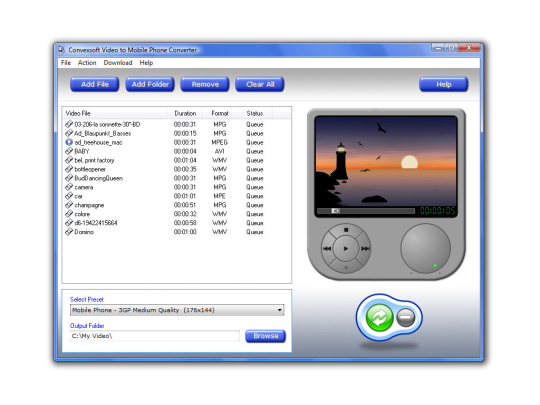Click file icon next to Ad_Blaupunkt_Basses
This screenshot has height=405, width=540.
[x=69, y=133]
